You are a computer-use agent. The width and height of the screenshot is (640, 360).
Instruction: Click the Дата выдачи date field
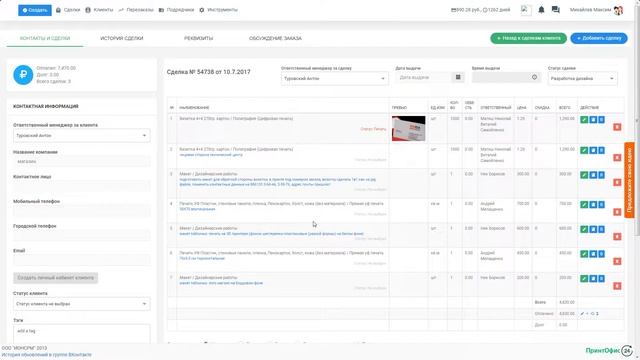[424, 77]
